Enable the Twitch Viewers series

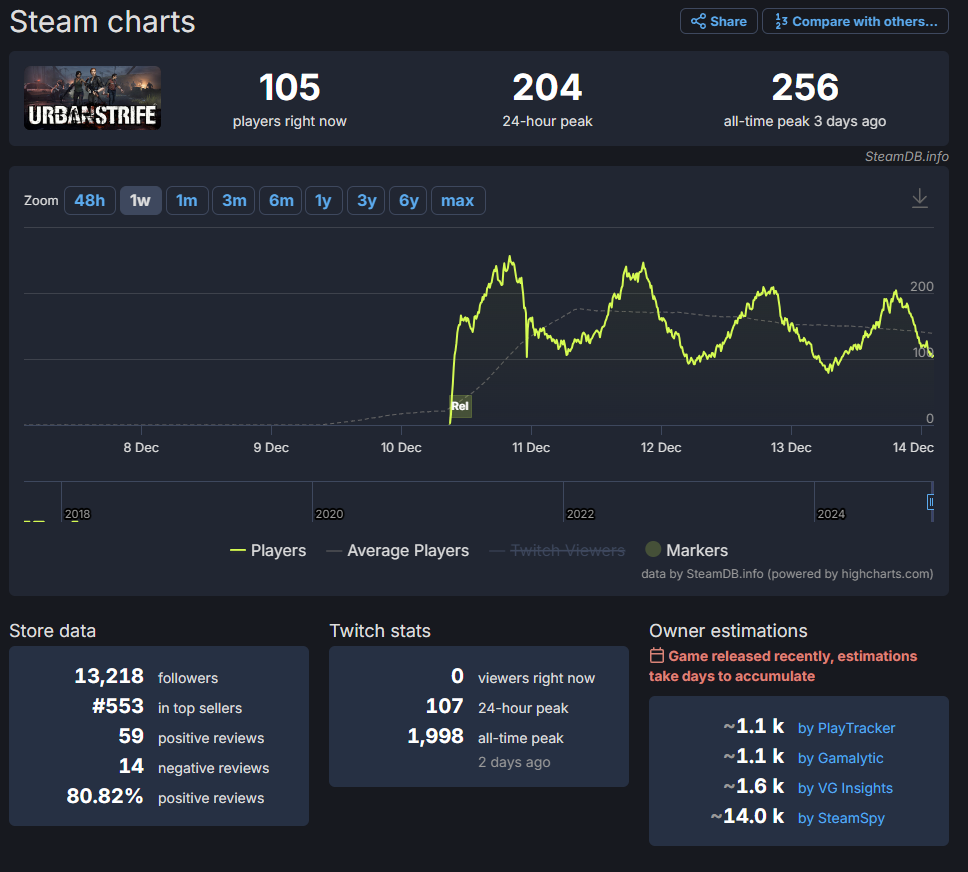pos(557,550)
